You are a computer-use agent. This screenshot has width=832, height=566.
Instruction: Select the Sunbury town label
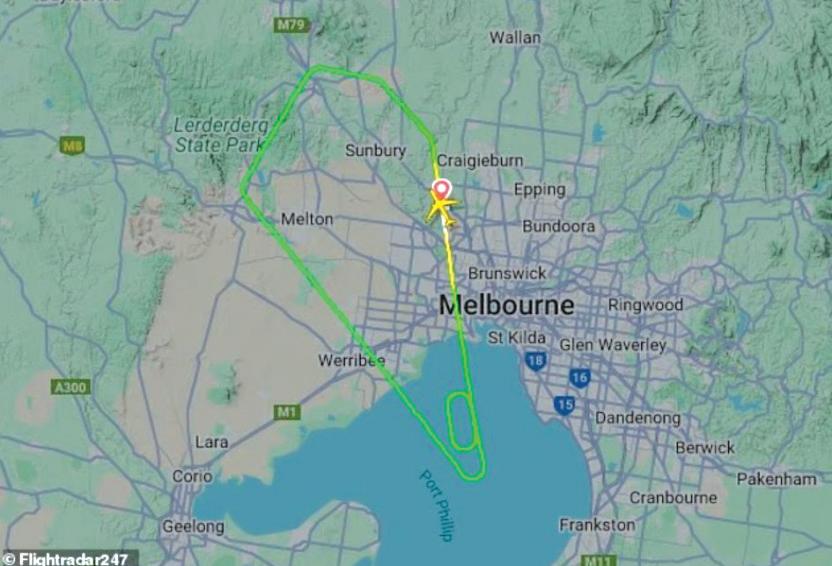(x=375, y=151)
